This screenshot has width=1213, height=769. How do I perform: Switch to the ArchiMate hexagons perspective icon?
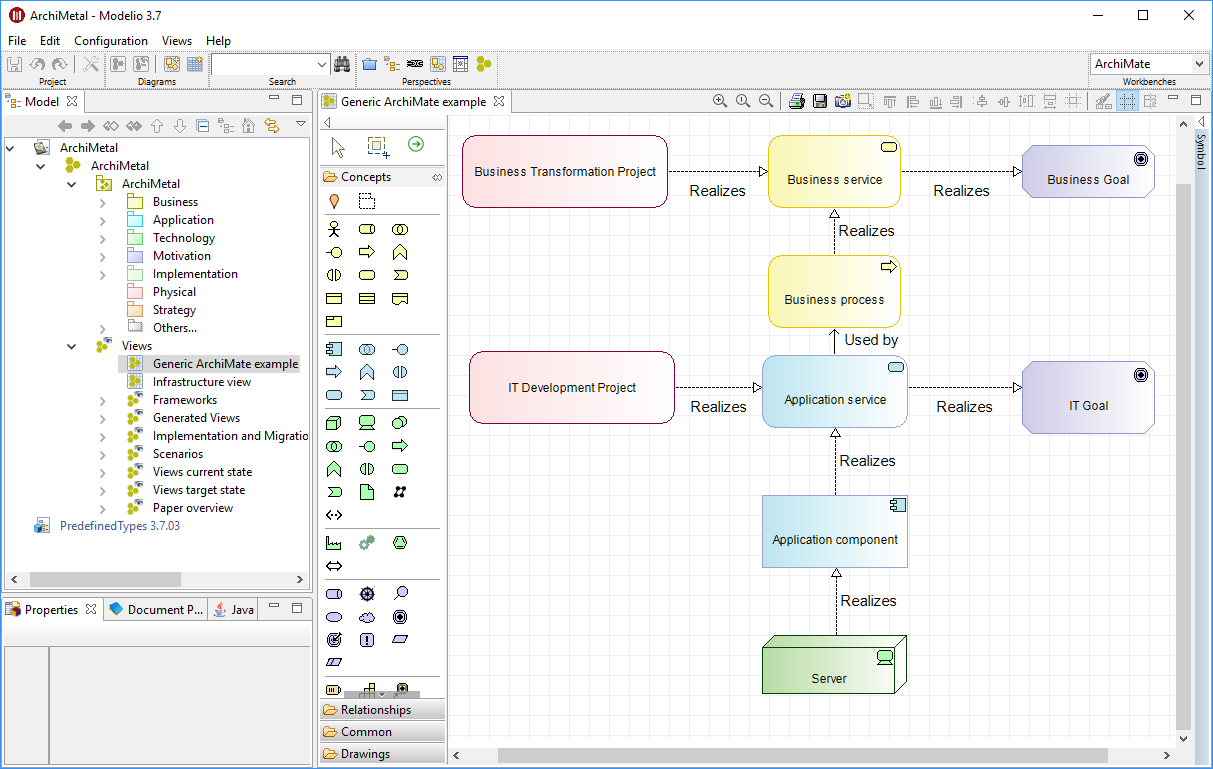pyautogui.click(x=484, y=64)
